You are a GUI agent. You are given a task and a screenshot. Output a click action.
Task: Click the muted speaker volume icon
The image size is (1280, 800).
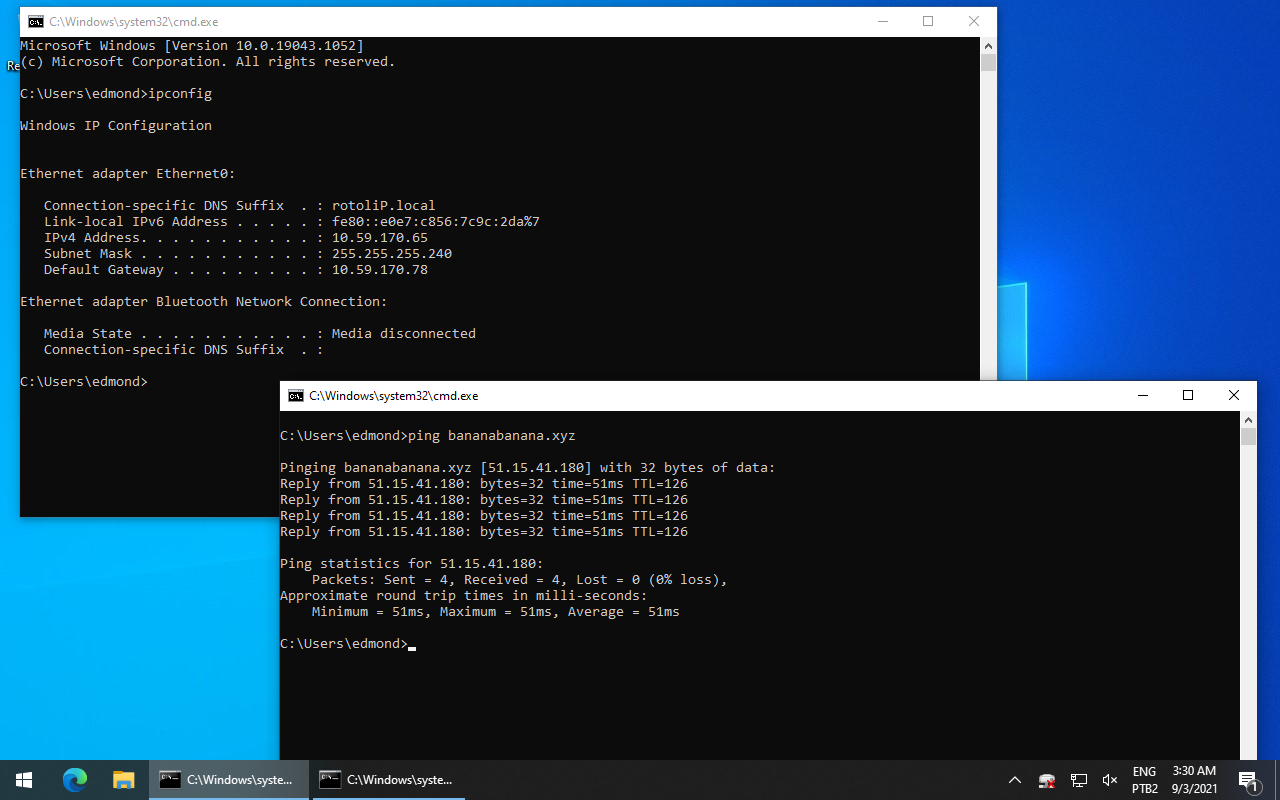click(1109, 780)
